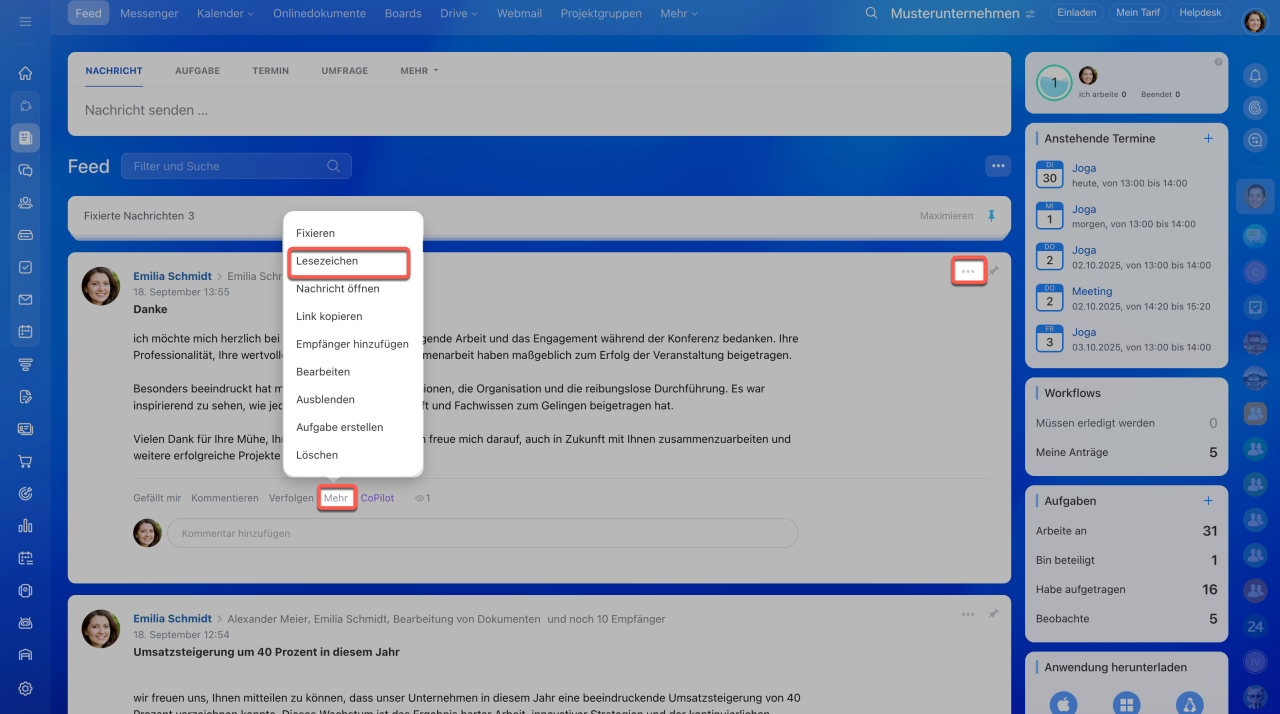Open three-dot menu of Umsatzsteigerung post
Image resolution: width=1280 pixels, height=714 pixels.
(x=968, y=614)
